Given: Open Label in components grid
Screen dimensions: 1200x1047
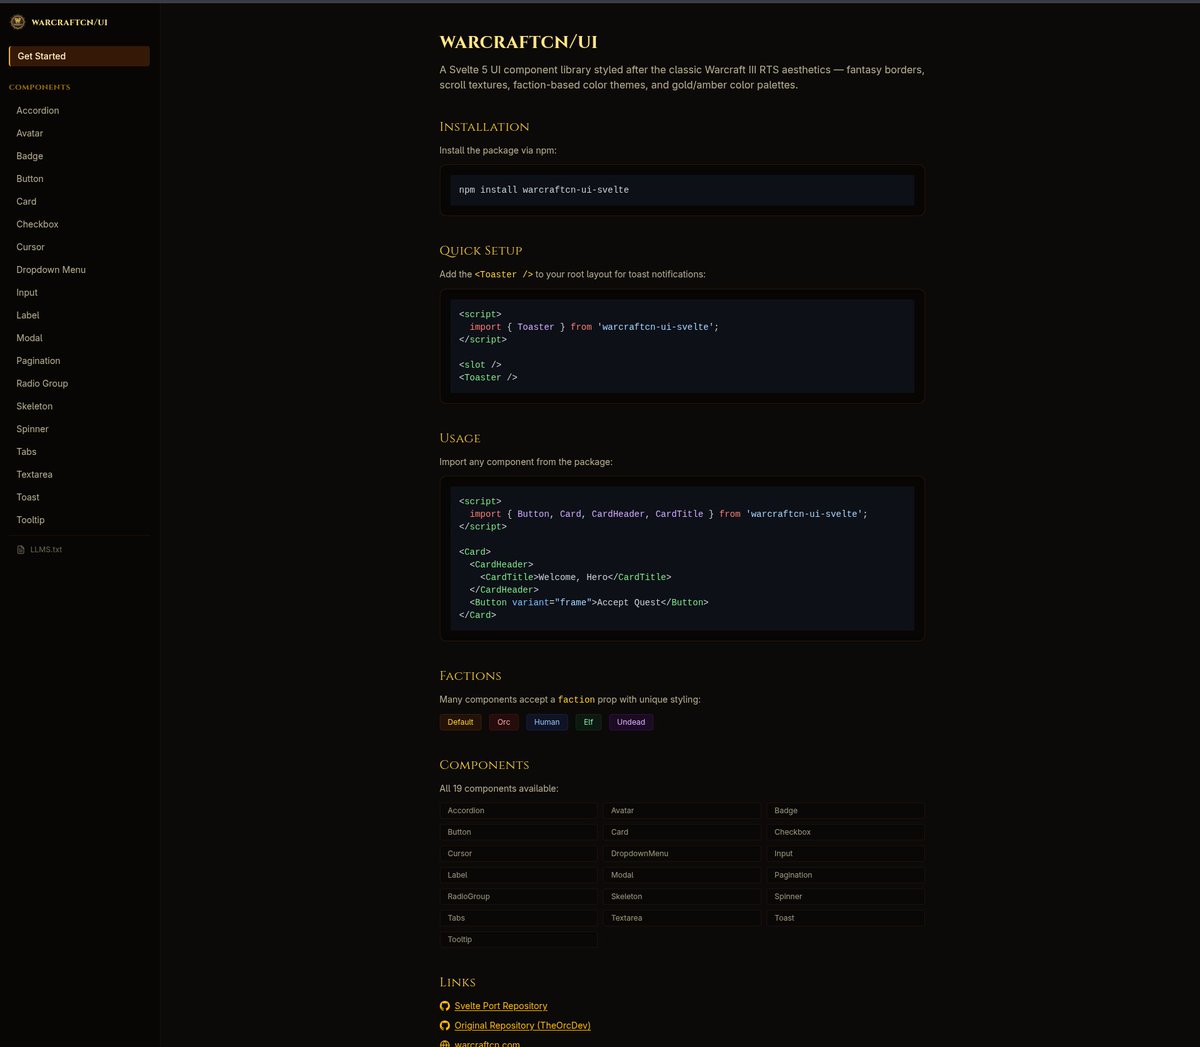Looking at the screenshot, I should click(x=519, y=875).
